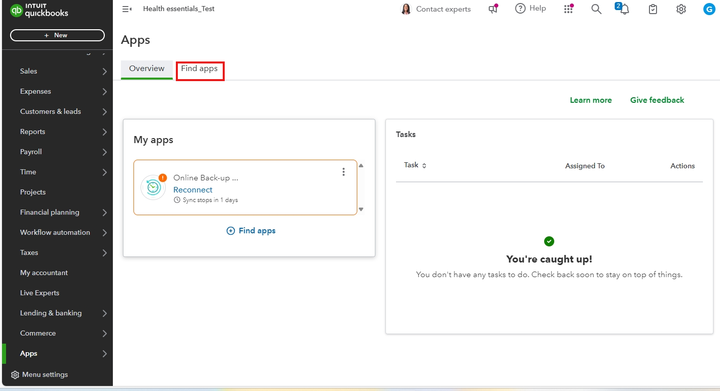The image size is (720, 391).
Task: Click the Find apps link under My apps
Action: [x=257, y=231]
